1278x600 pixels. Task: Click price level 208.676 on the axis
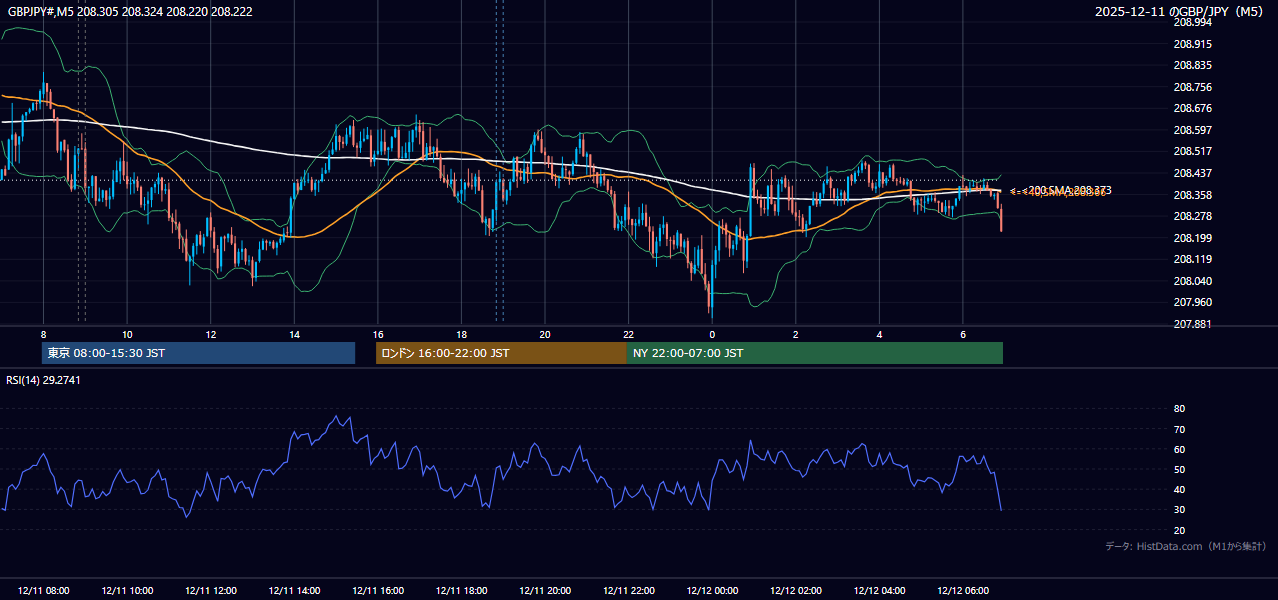1192,108
